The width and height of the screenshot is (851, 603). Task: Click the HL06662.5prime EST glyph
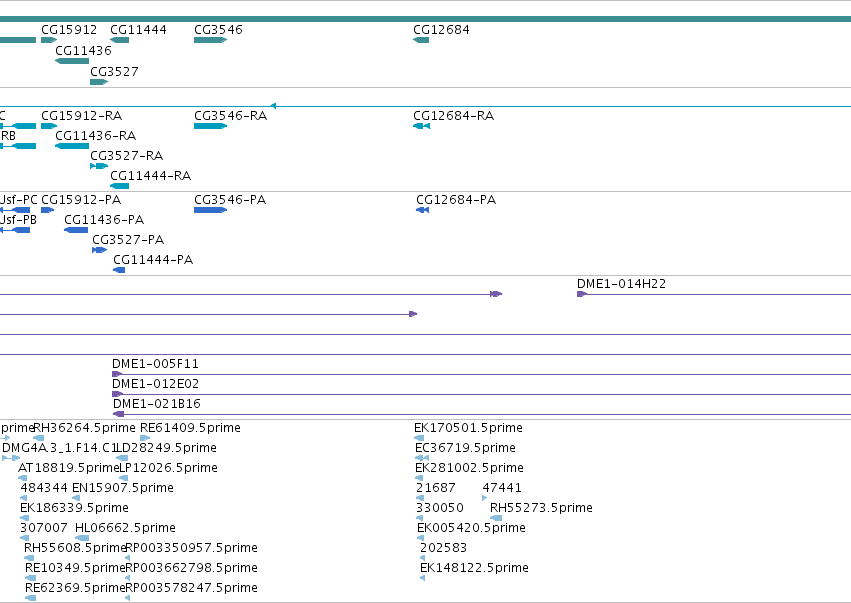(82, 538)
